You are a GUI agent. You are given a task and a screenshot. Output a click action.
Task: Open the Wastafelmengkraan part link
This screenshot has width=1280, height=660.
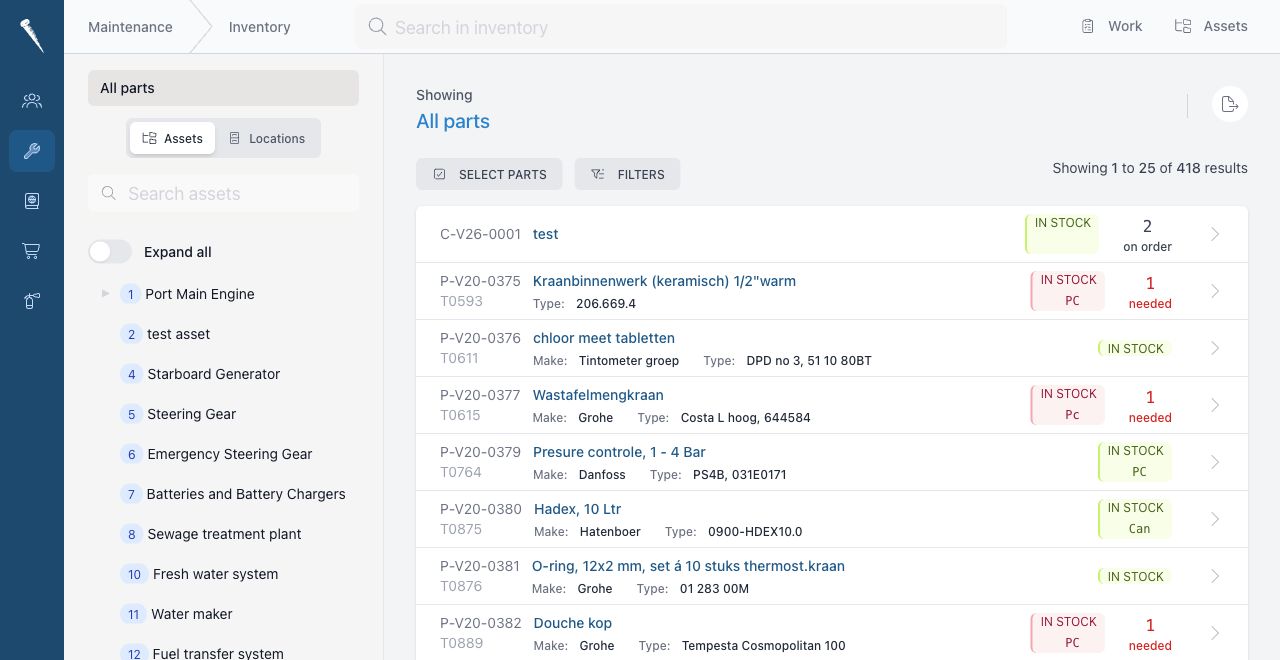[598, 395]
